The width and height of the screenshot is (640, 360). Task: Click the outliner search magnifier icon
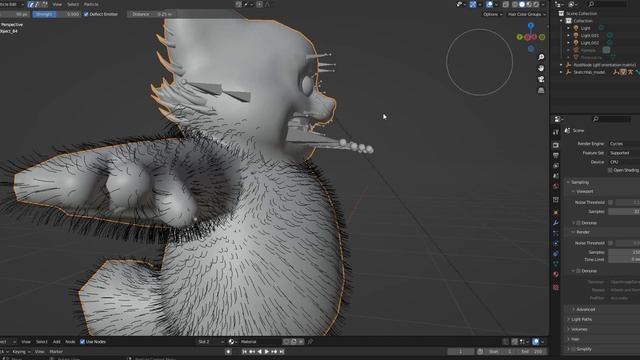[x=591, y=4]
